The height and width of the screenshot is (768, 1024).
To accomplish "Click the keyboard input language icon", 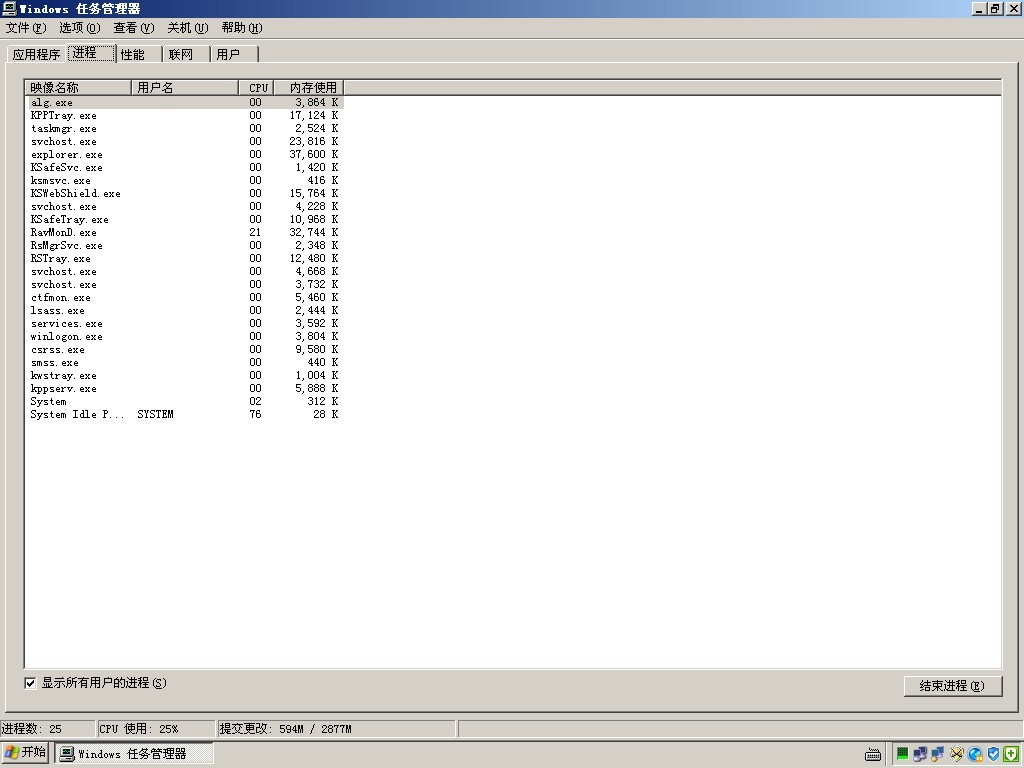I will (872, 754).
